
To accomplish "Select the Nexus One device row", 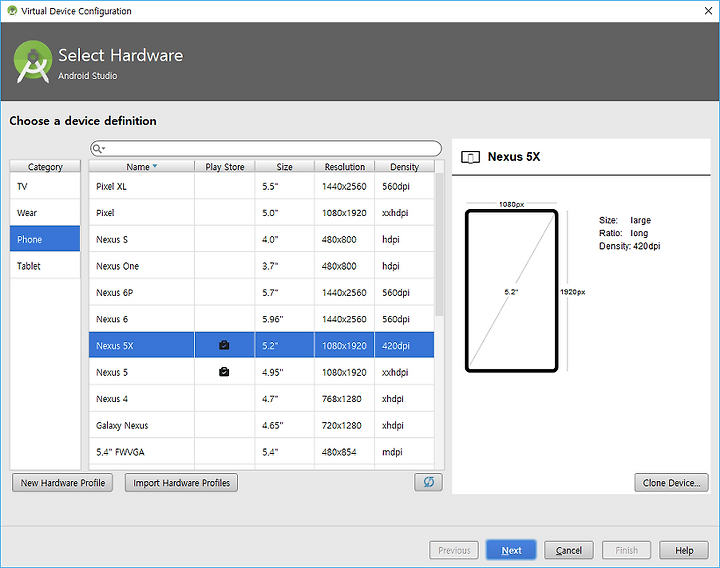I will coord(261,266).
